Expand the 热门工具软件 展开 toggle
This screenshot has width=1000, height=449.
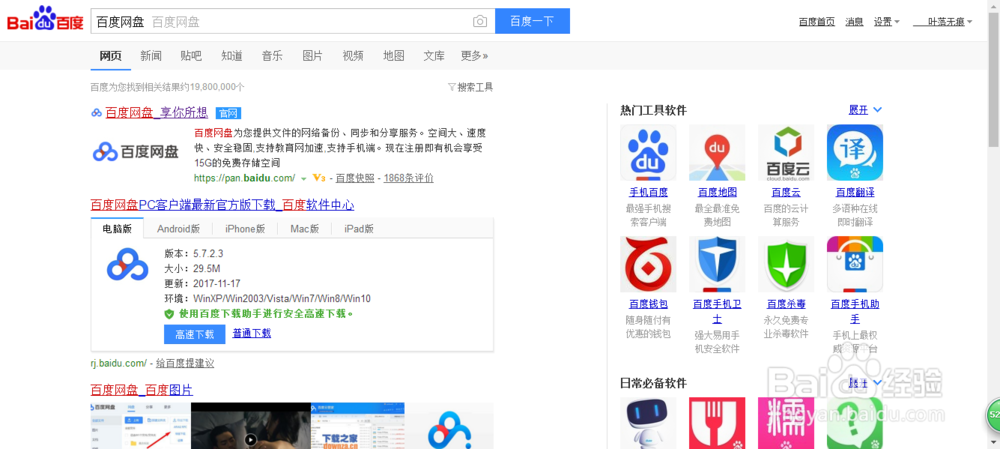point(865,110)
